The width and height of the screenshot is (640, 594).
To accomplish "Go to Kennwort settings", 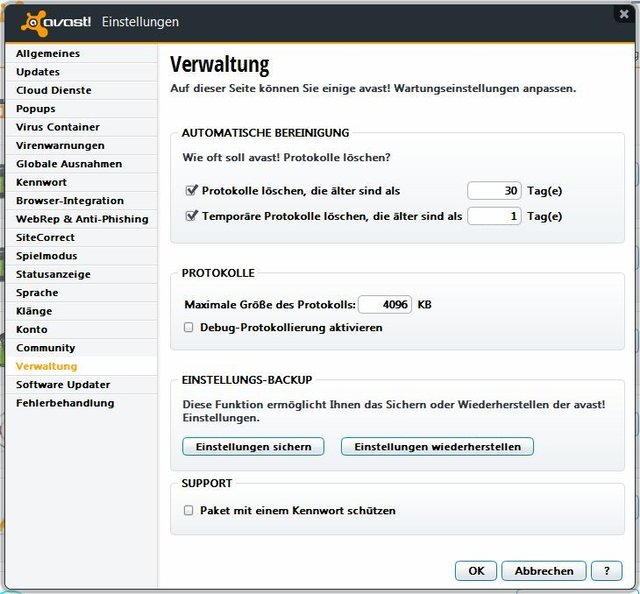I will click(82, 182).
